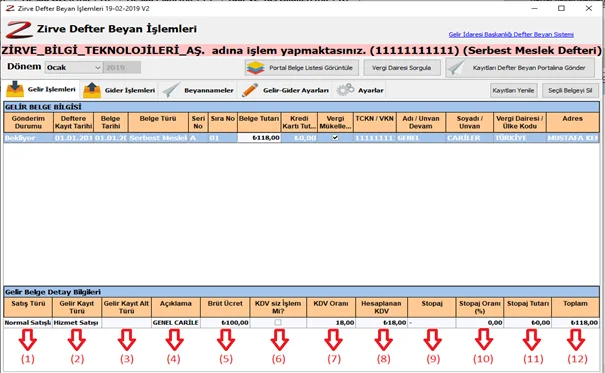Click the Kredi Kartı ₺0,00 cell

(299, 138)
